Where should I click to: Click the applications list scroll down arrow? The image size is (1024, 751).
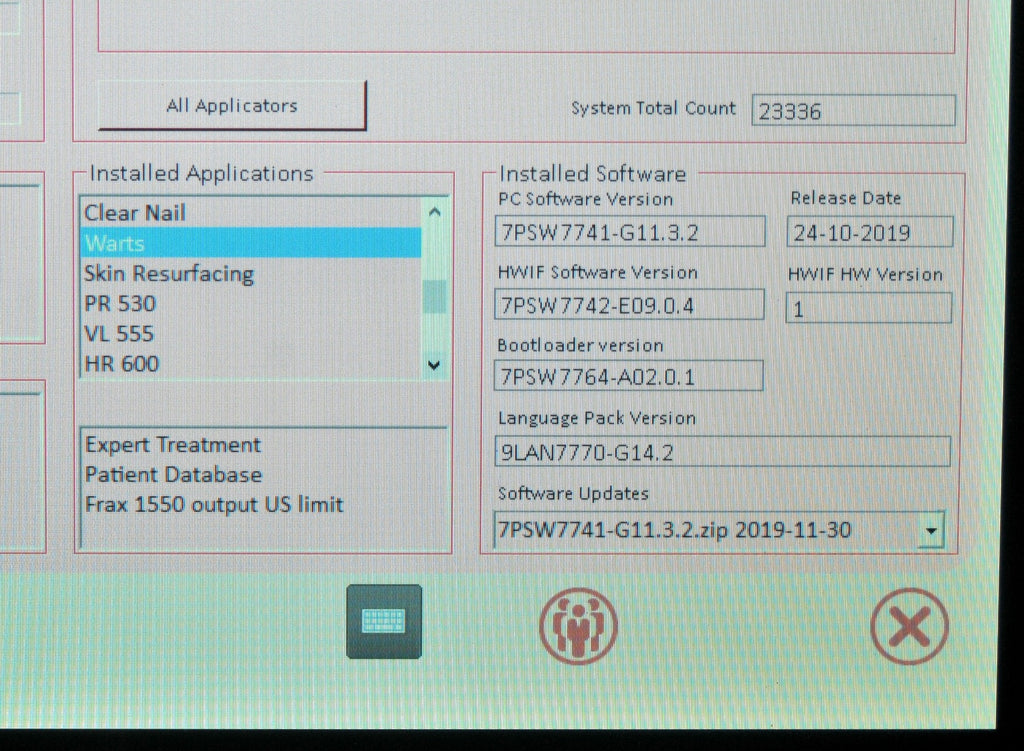(434, 365)
